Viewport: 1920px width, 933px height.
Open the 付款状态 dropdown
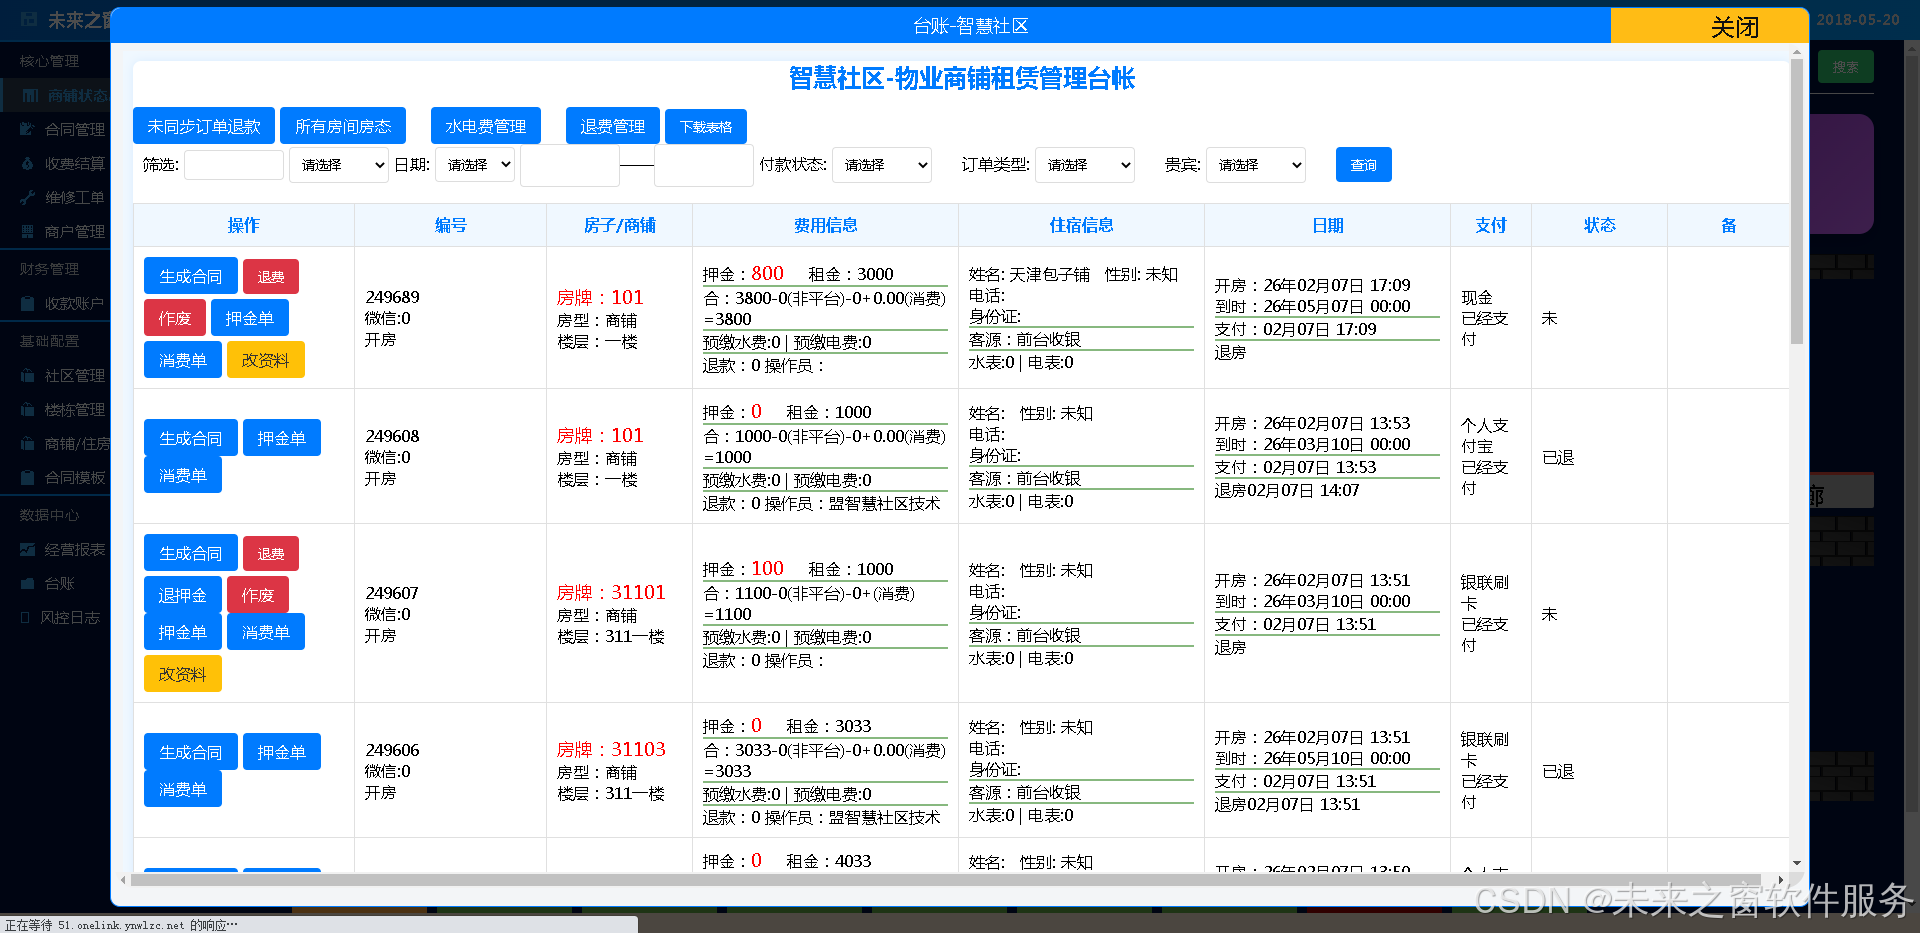(881, 165)
